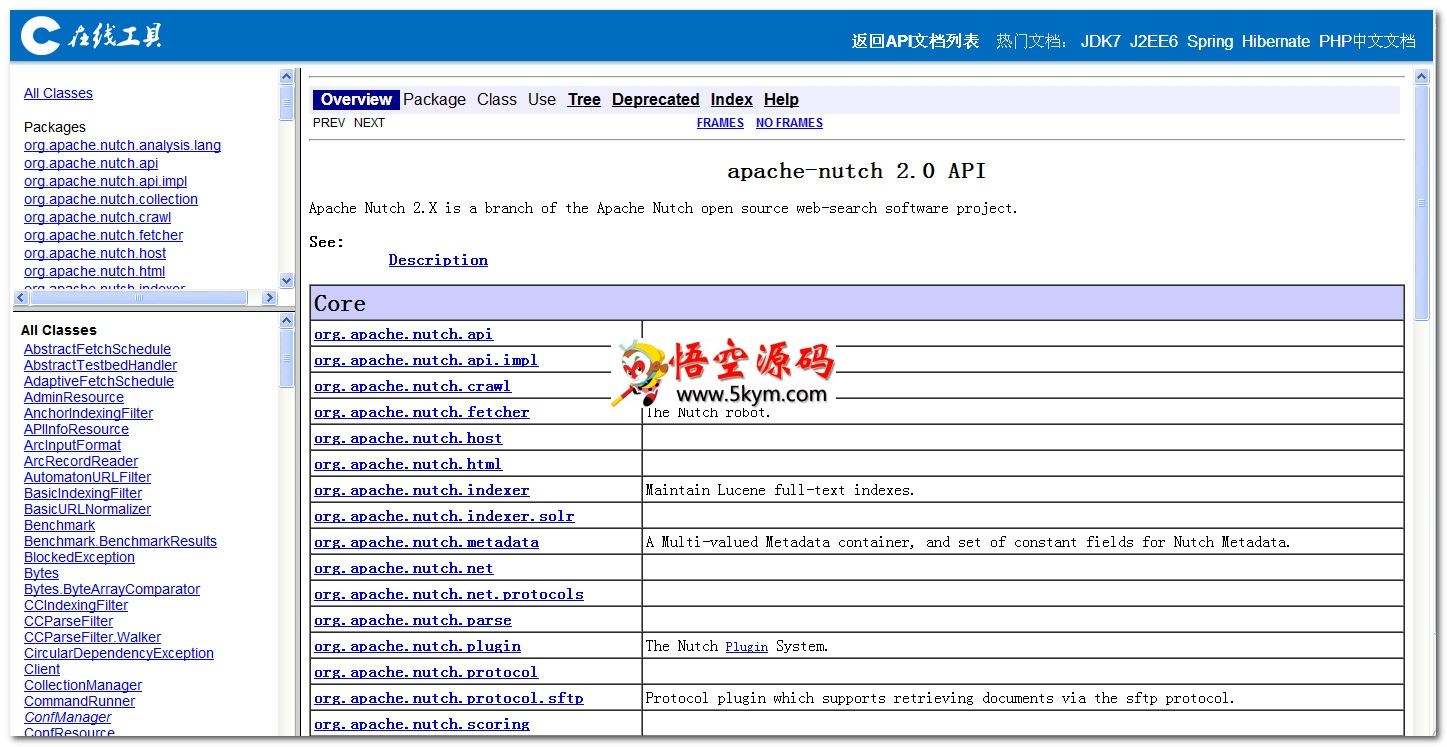The width and height of the screenshot is (1447, 747).
Task: Click up arrow of main frame scrollbar
Action: click(x=1421, y=76)
